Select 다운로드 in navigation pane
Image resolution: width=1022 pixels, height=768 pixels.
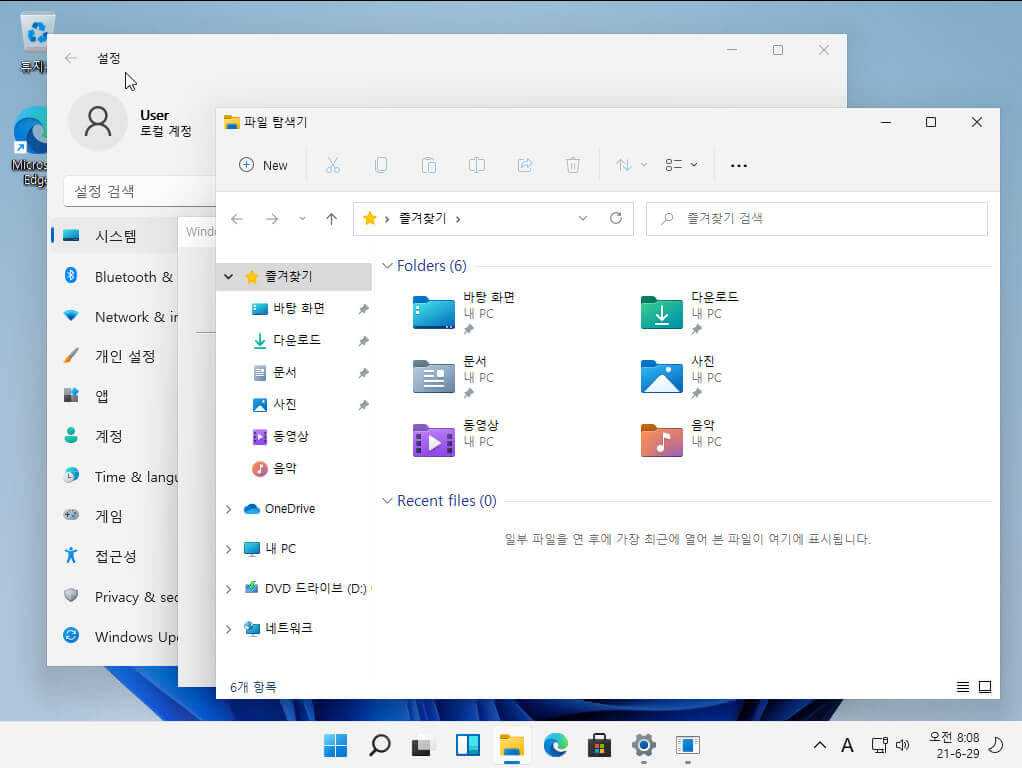pyautogui.click(x=297, y=340)
